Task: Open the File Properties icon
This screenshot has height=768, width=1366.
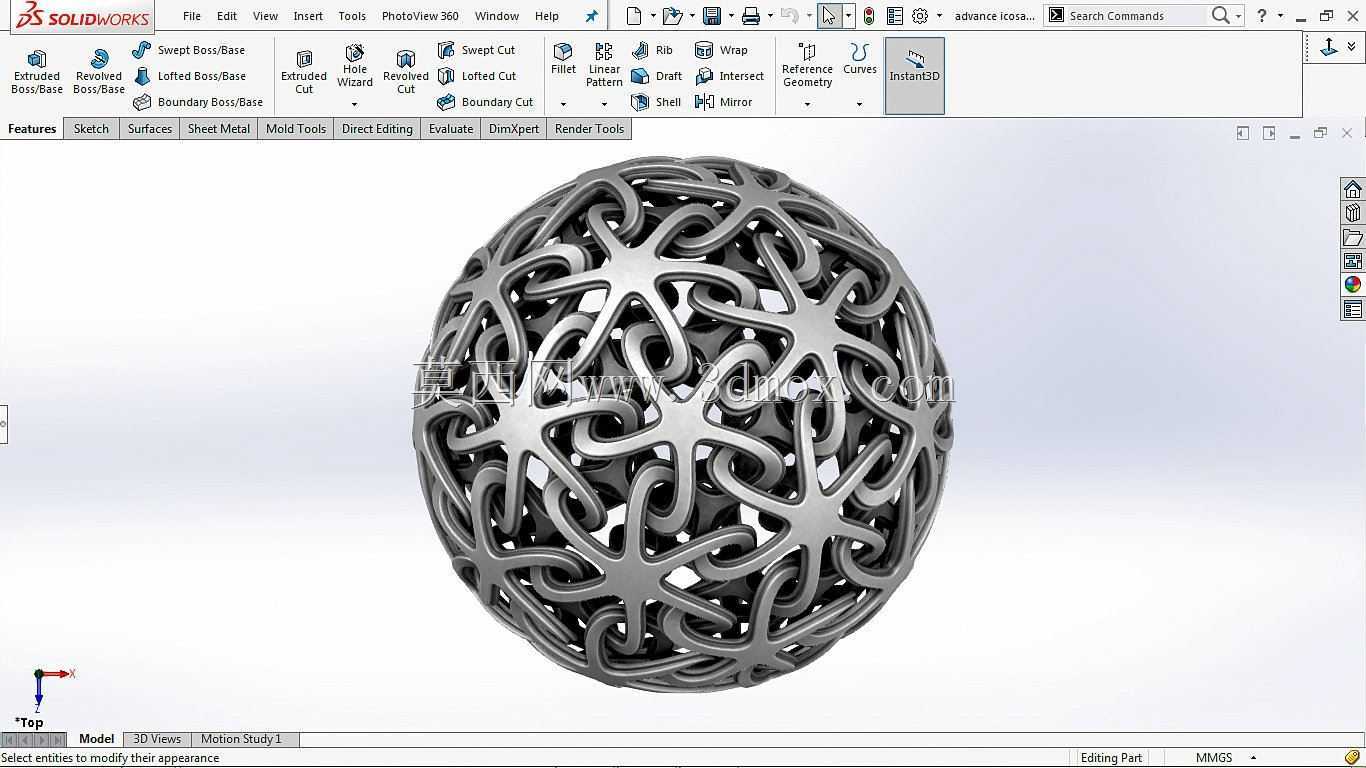Action: (x=894, y=16)
